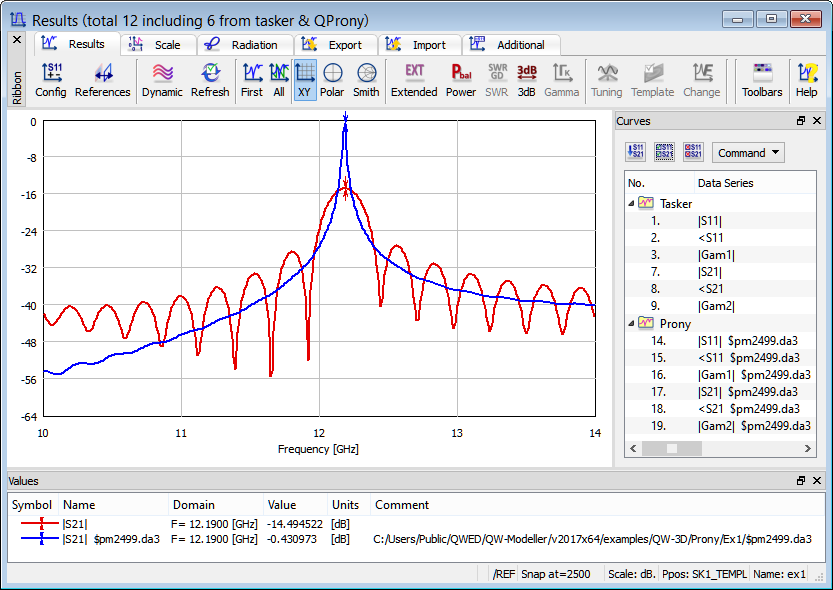
Task: Open the Config settings tool
Action: point(51,80)
